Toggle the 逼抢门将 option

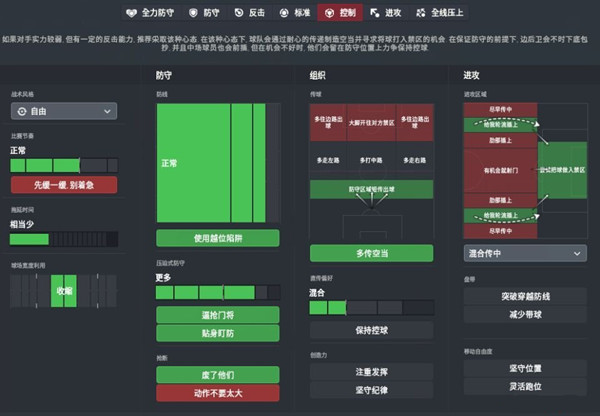218,314
